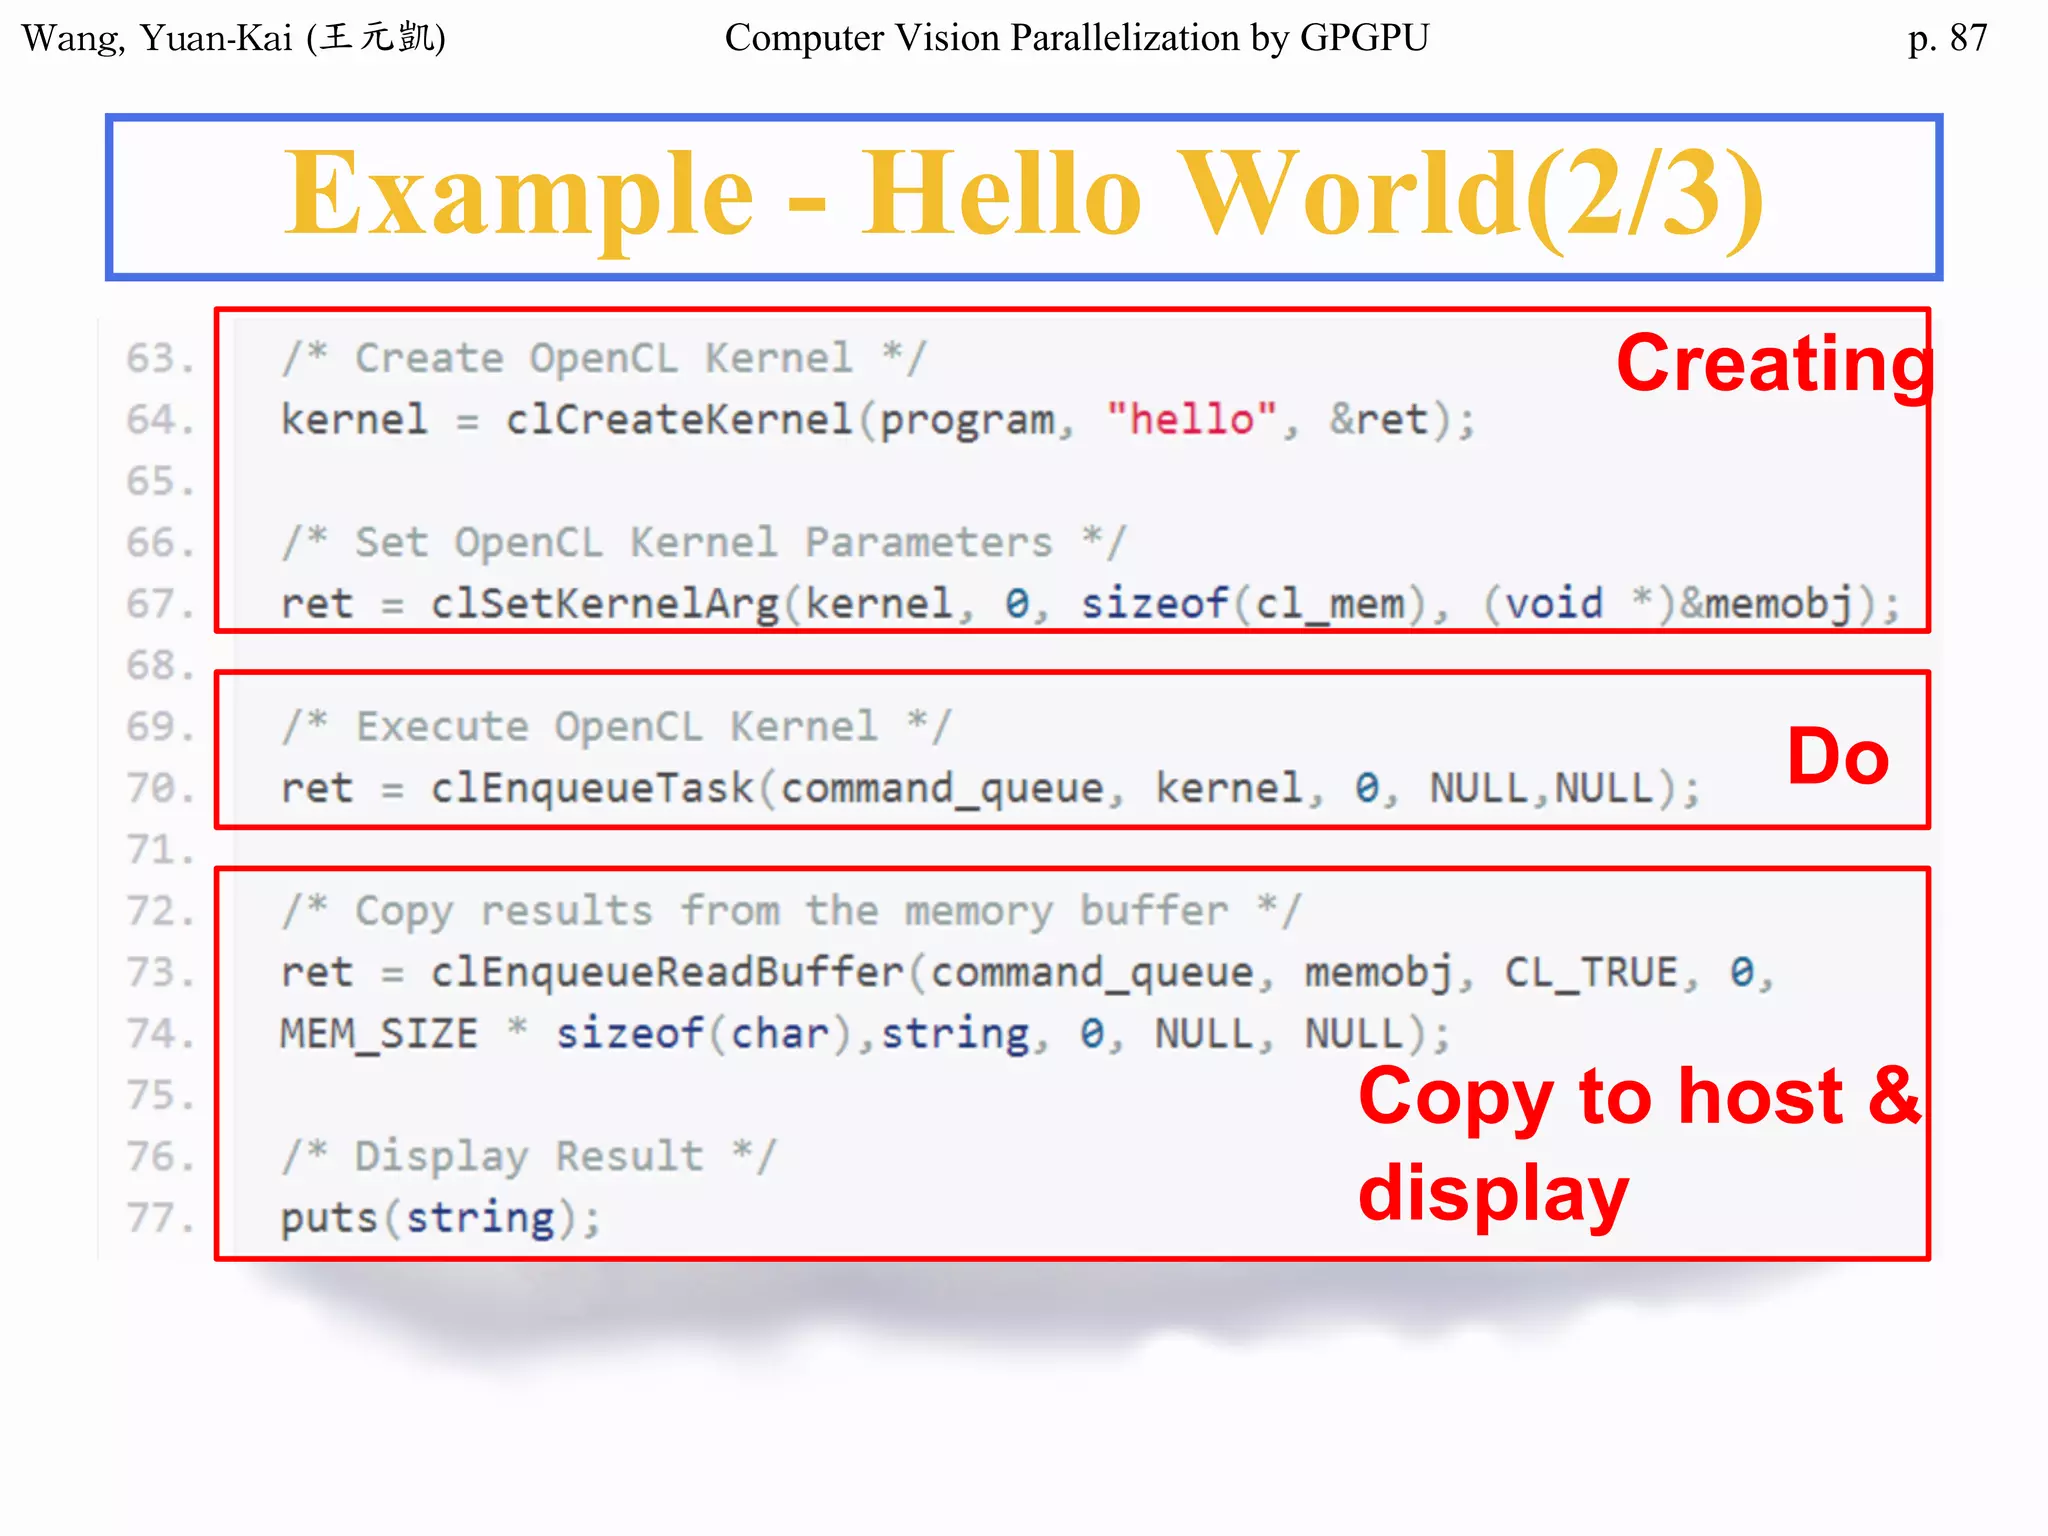Viewport: 2048px width, 1536px height.
Task: Click the red 'display' label
Action: [x=1494, y=1195]
